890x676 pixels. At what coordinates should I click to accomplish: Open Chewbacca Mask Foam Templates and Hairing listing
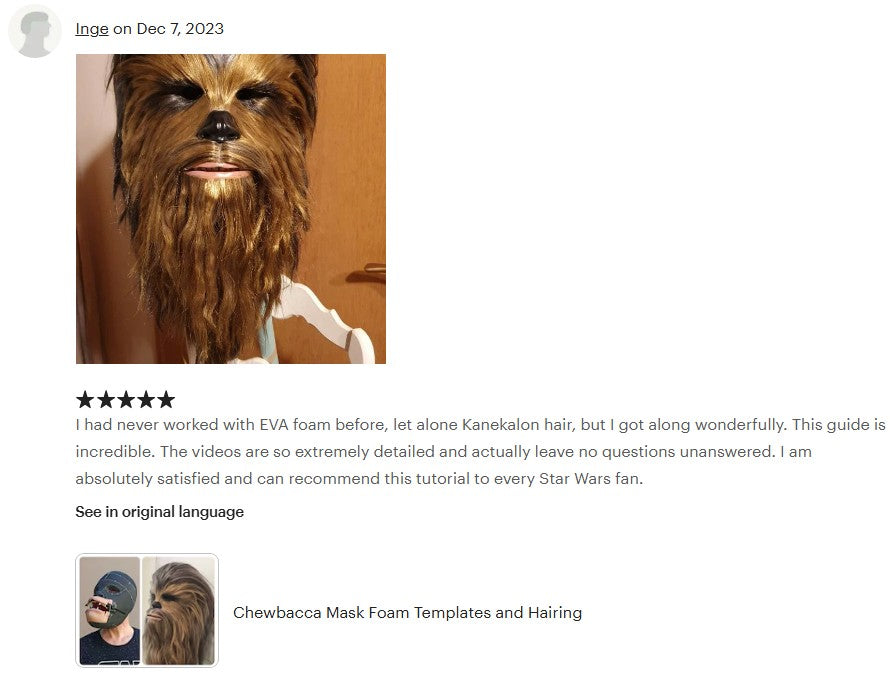pyautogui.click(x=408, y=612)
